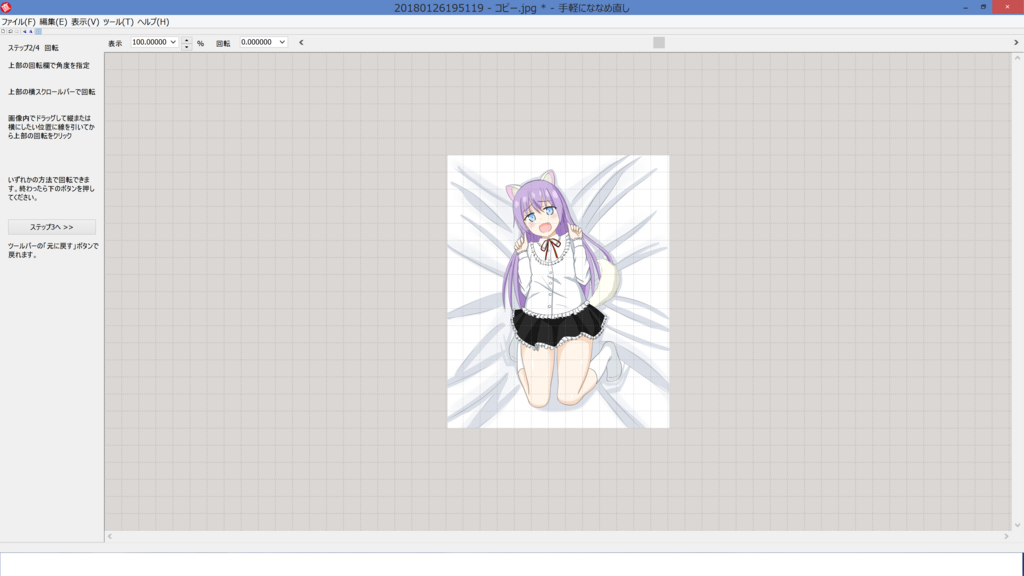Open the 表示(V) menu
The width and height of the screenshot is (1024, 576).
point(85,22)
